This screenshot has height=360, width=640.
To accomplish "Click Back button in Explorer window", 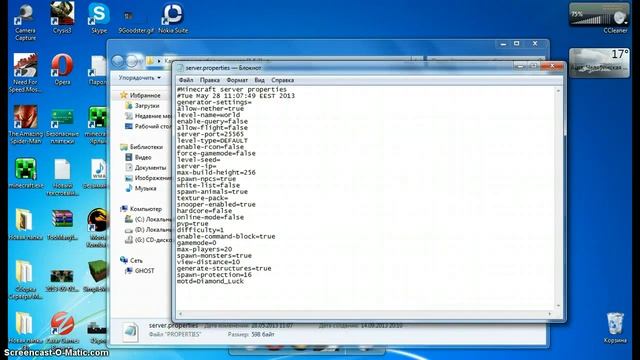I will click(x=118, y=61).
